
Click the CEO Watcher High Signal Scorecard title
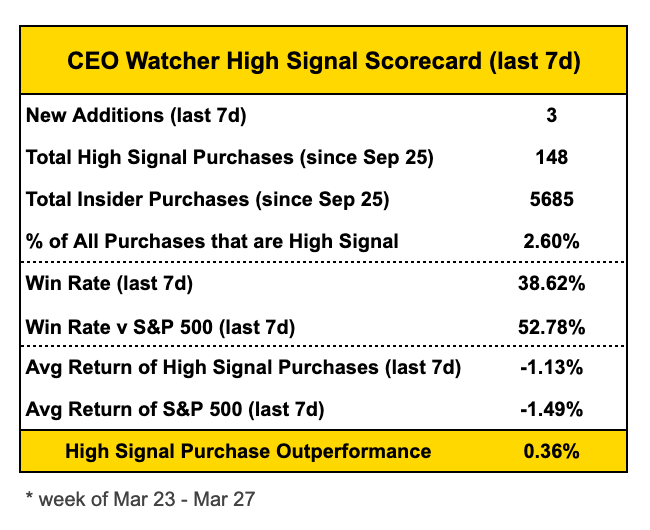point(324,61)
